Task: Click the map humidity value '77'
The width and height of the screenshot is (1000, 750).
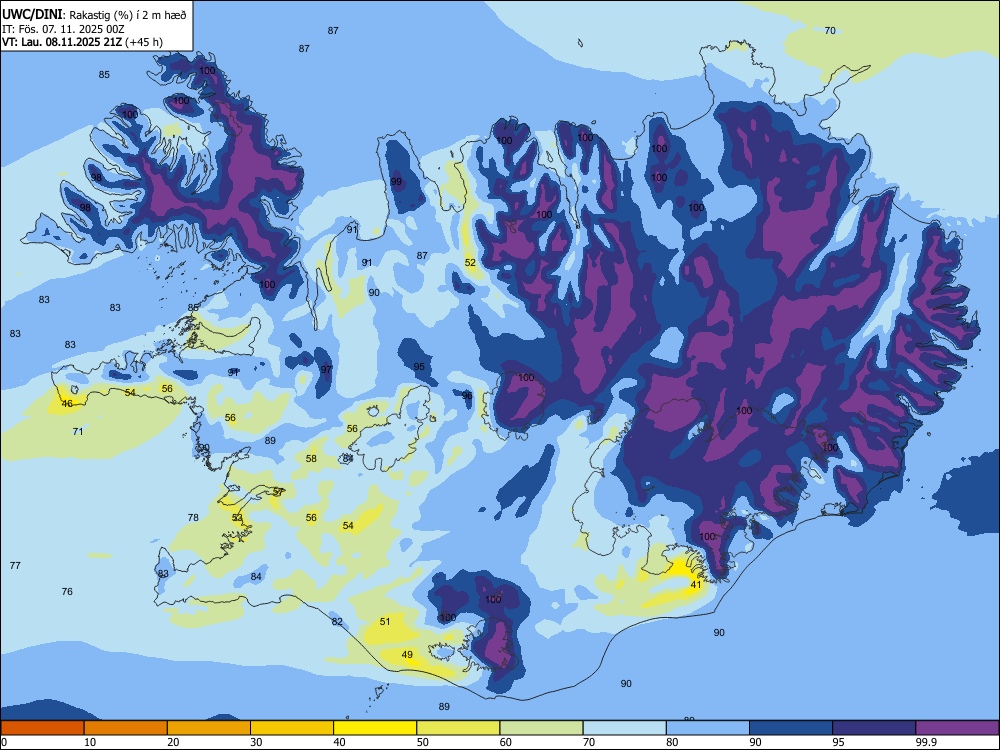Action: (x=15, y=565)
